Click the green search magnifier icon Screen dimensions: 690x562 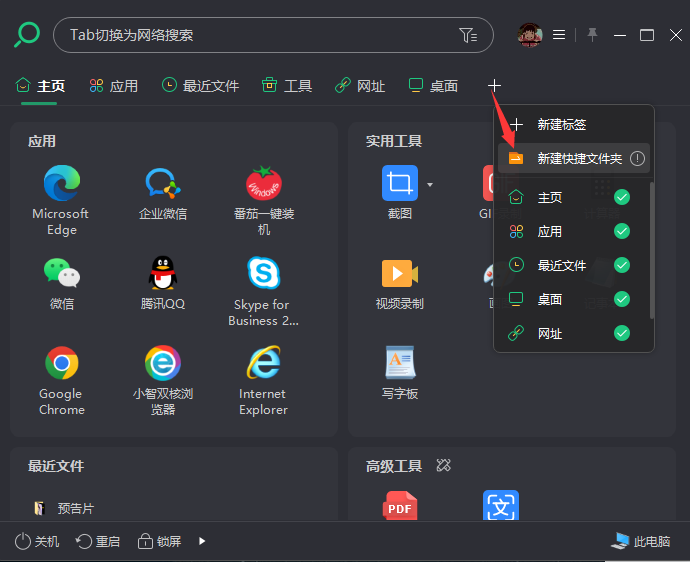[27, 35]
